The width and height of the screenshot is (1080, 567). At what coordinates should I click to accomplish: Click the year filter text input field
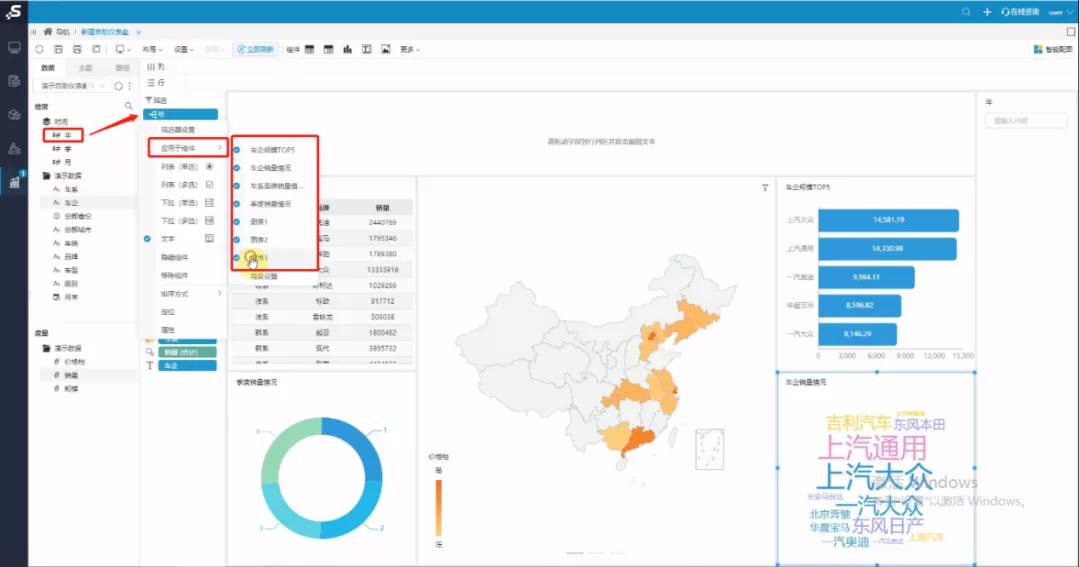click(1026, 121)
